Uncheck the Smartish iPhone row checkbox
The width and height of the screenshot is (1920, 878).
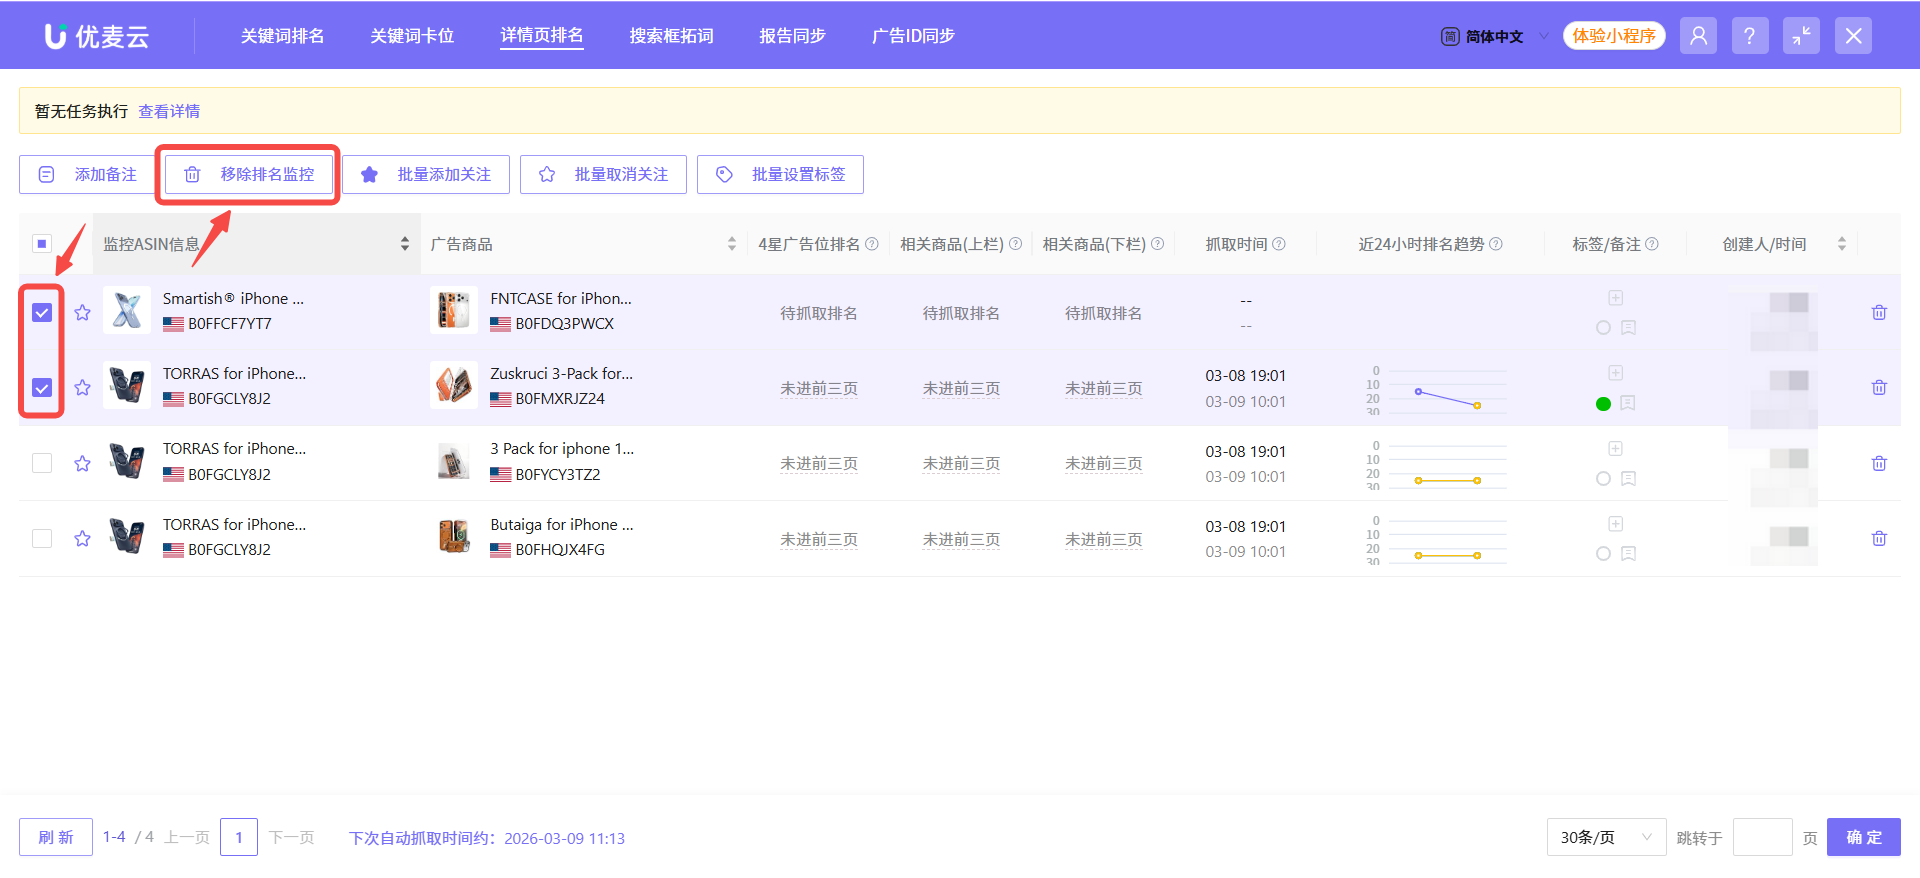click(42, 313)
